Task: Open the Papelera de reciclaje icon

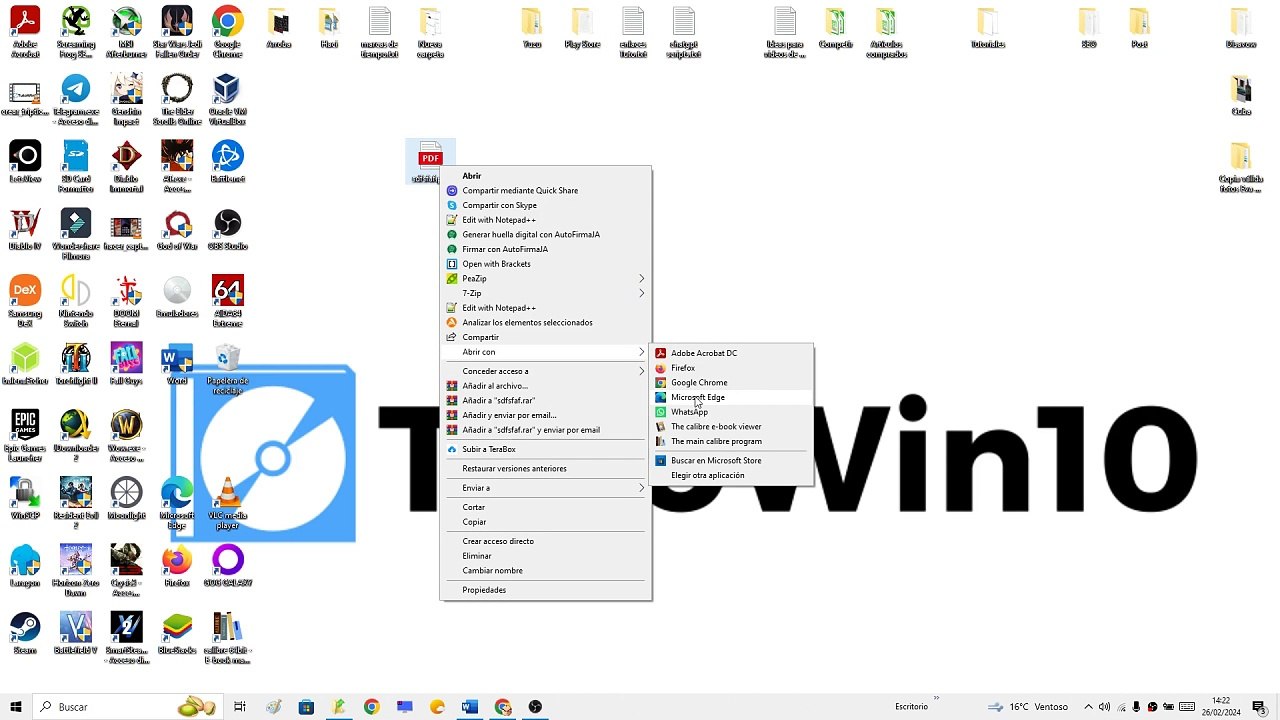Action: point(228,368)
